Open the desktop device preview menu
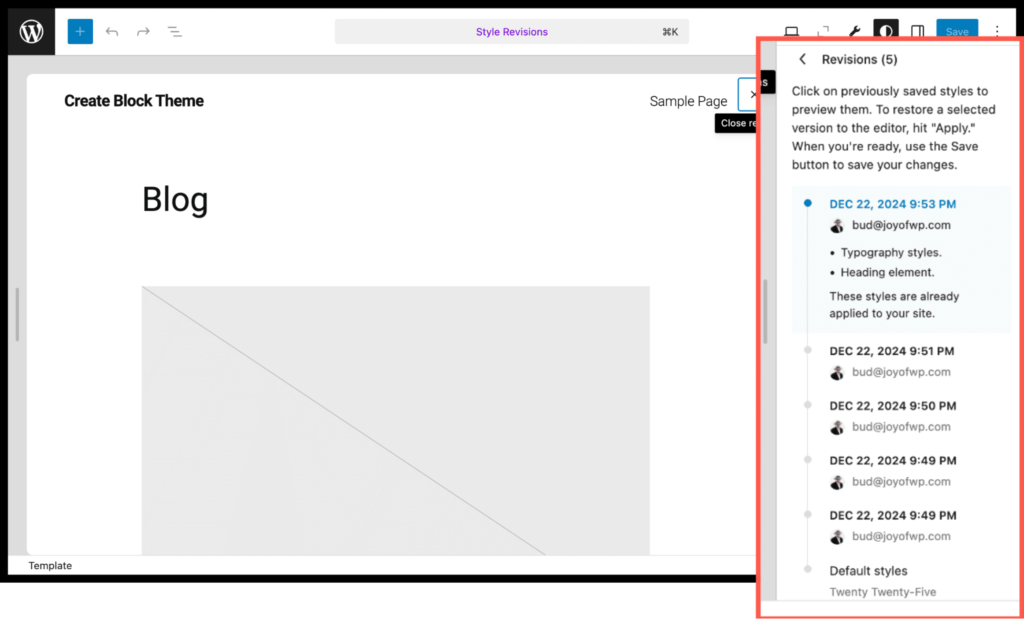The width and height of the screenshot is (1024, 619). click(x=792, y=31)
